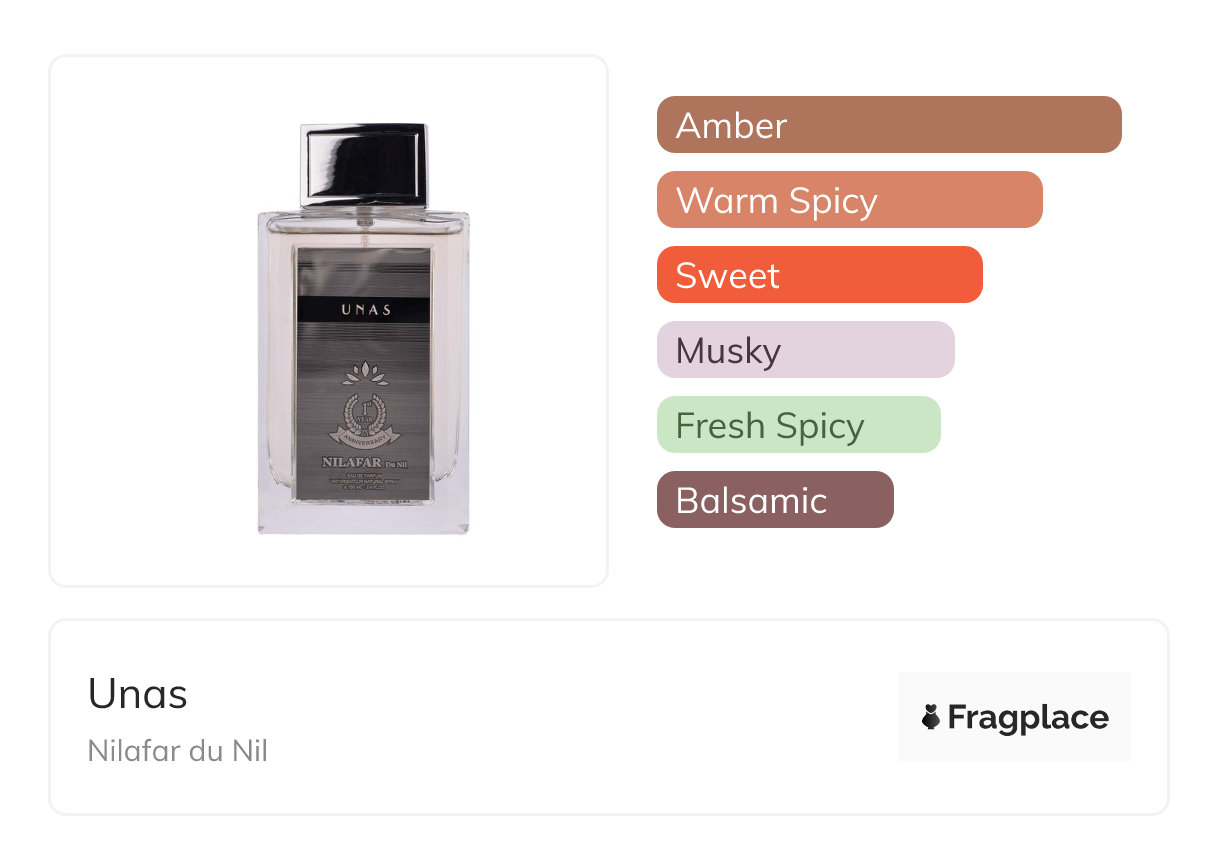1218x864 pixels.
Task: Select the Amber accord bar
Action: click(889, 125)
